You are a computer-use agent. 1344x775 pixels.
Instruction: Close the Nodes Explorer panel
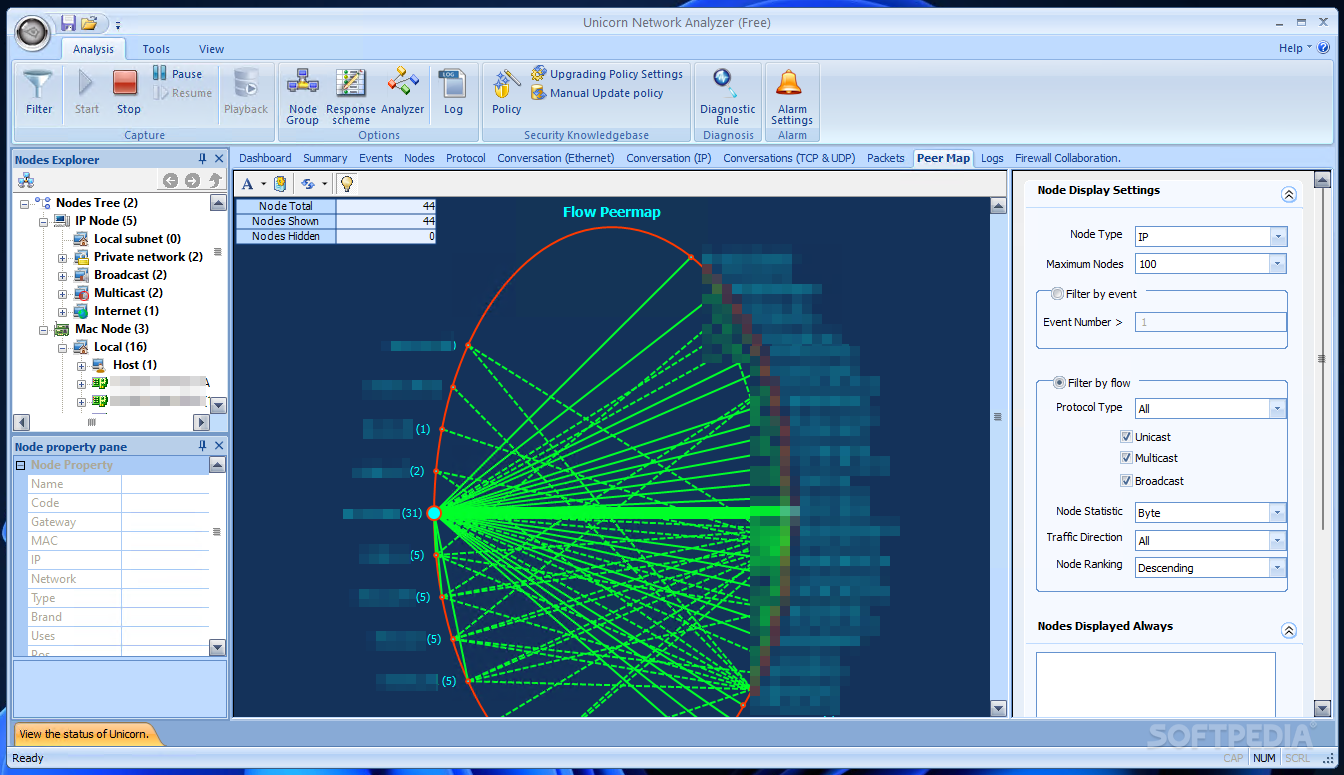click(x=219, y=159)
